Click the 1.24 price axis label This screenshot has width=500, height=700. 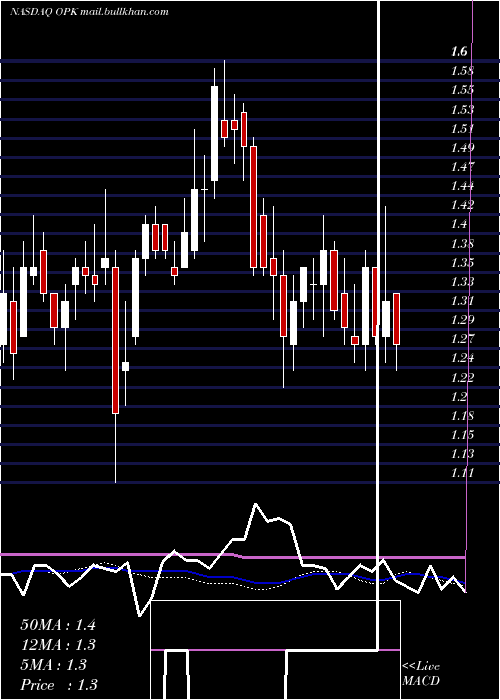tap(462, 358)
